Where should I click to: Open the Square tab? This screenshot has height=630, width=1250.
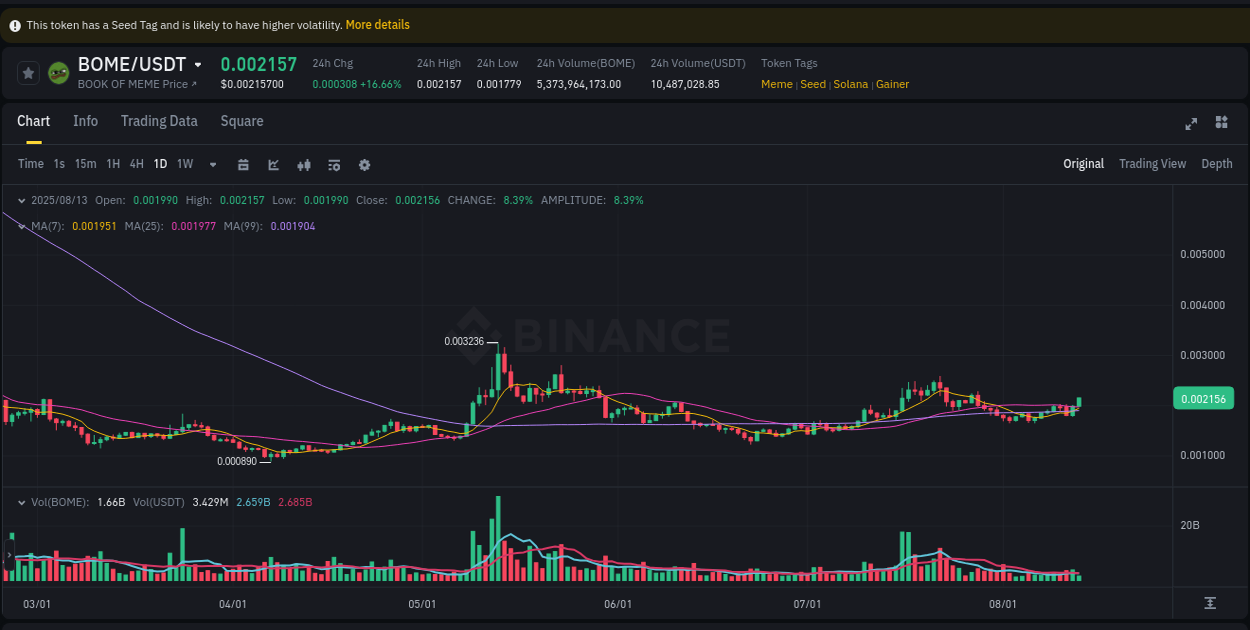point(241,120)
